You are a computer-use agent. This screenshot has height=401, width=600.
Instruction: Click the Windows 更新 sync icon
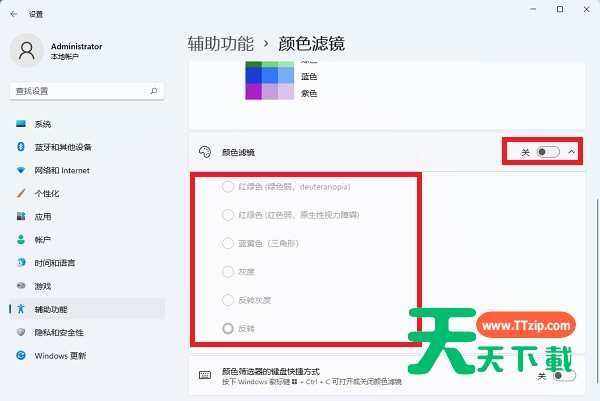coord(21,355)
